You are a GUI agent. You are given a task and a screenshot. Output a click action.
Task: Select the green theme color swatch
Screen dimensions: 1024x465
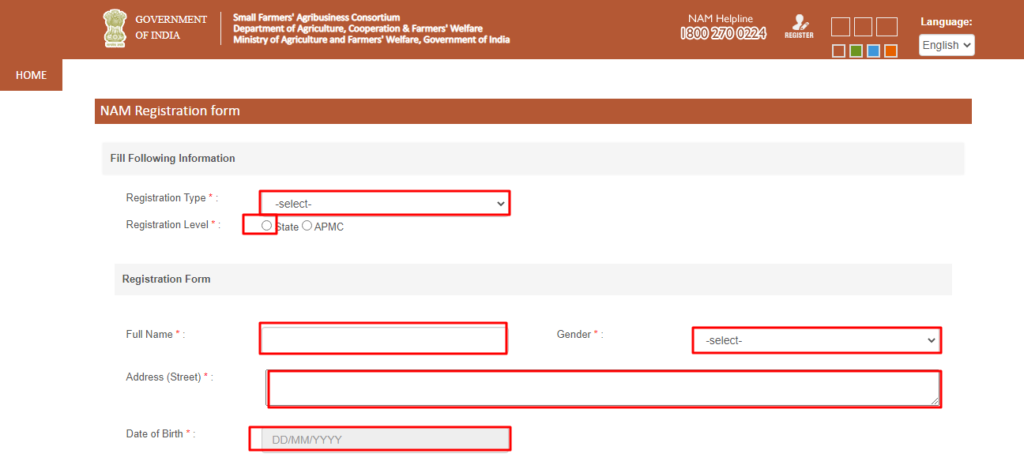point(856,51)
